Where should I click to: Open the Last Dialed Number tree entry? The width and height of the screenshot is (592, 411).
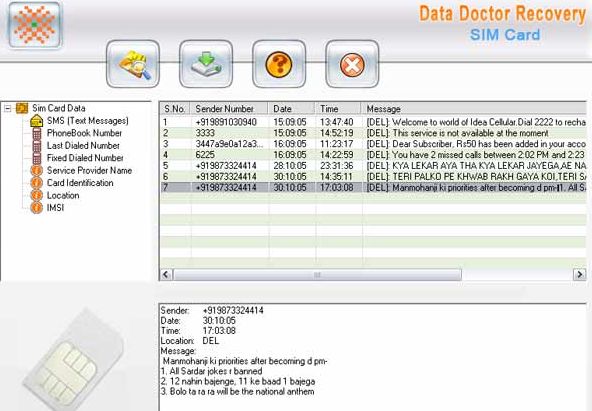(83, 146)
